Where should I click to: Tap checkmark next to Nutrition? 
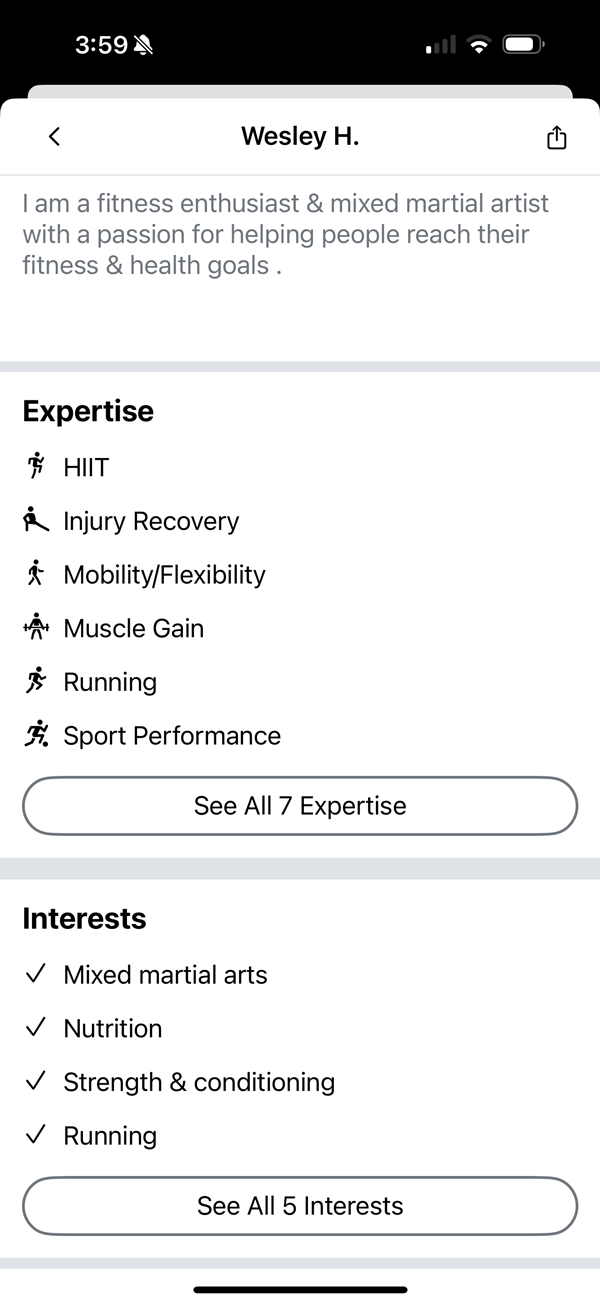coord(36,1028)
